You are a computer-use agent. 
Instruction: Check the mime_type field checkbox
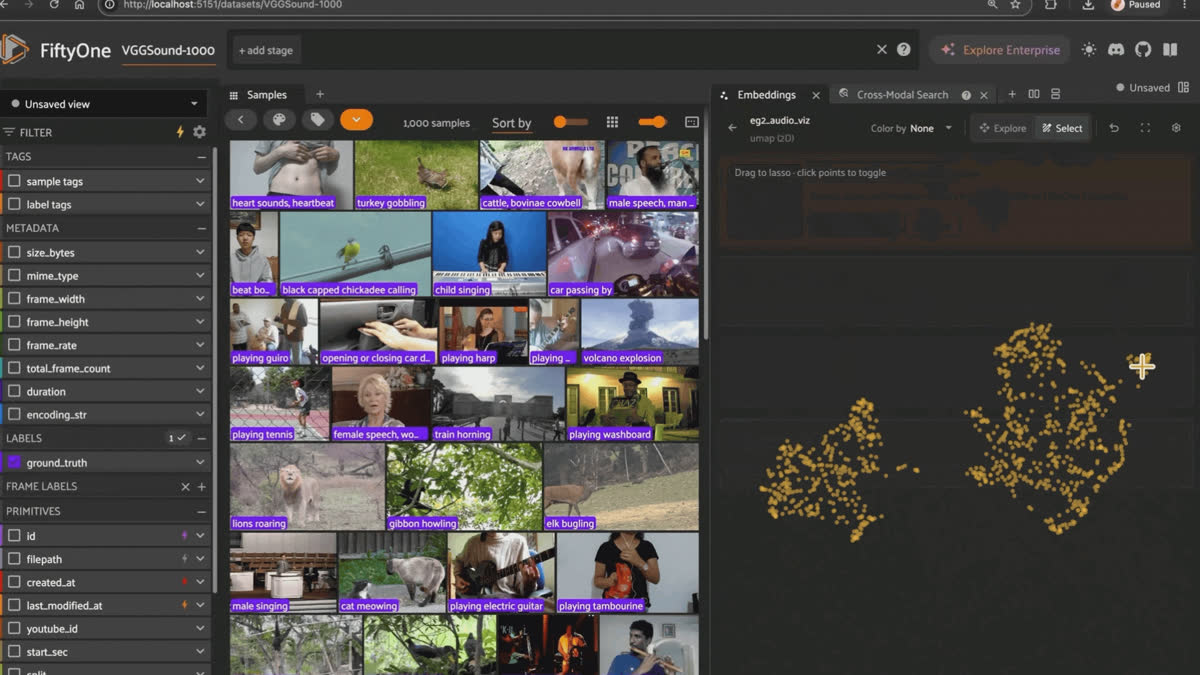point(14,275)
